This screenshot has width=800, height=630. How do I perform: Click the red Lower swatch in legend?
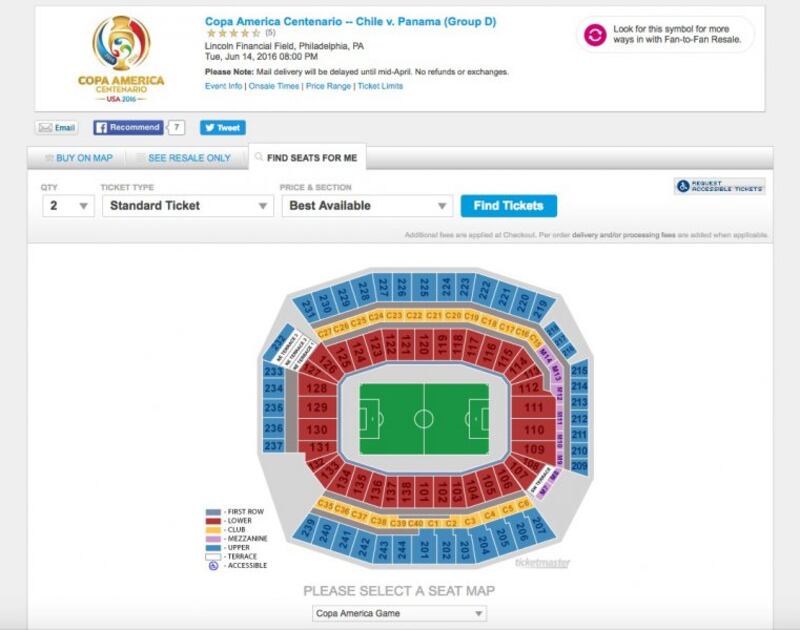pyautogui.click(x=213, y=521)
